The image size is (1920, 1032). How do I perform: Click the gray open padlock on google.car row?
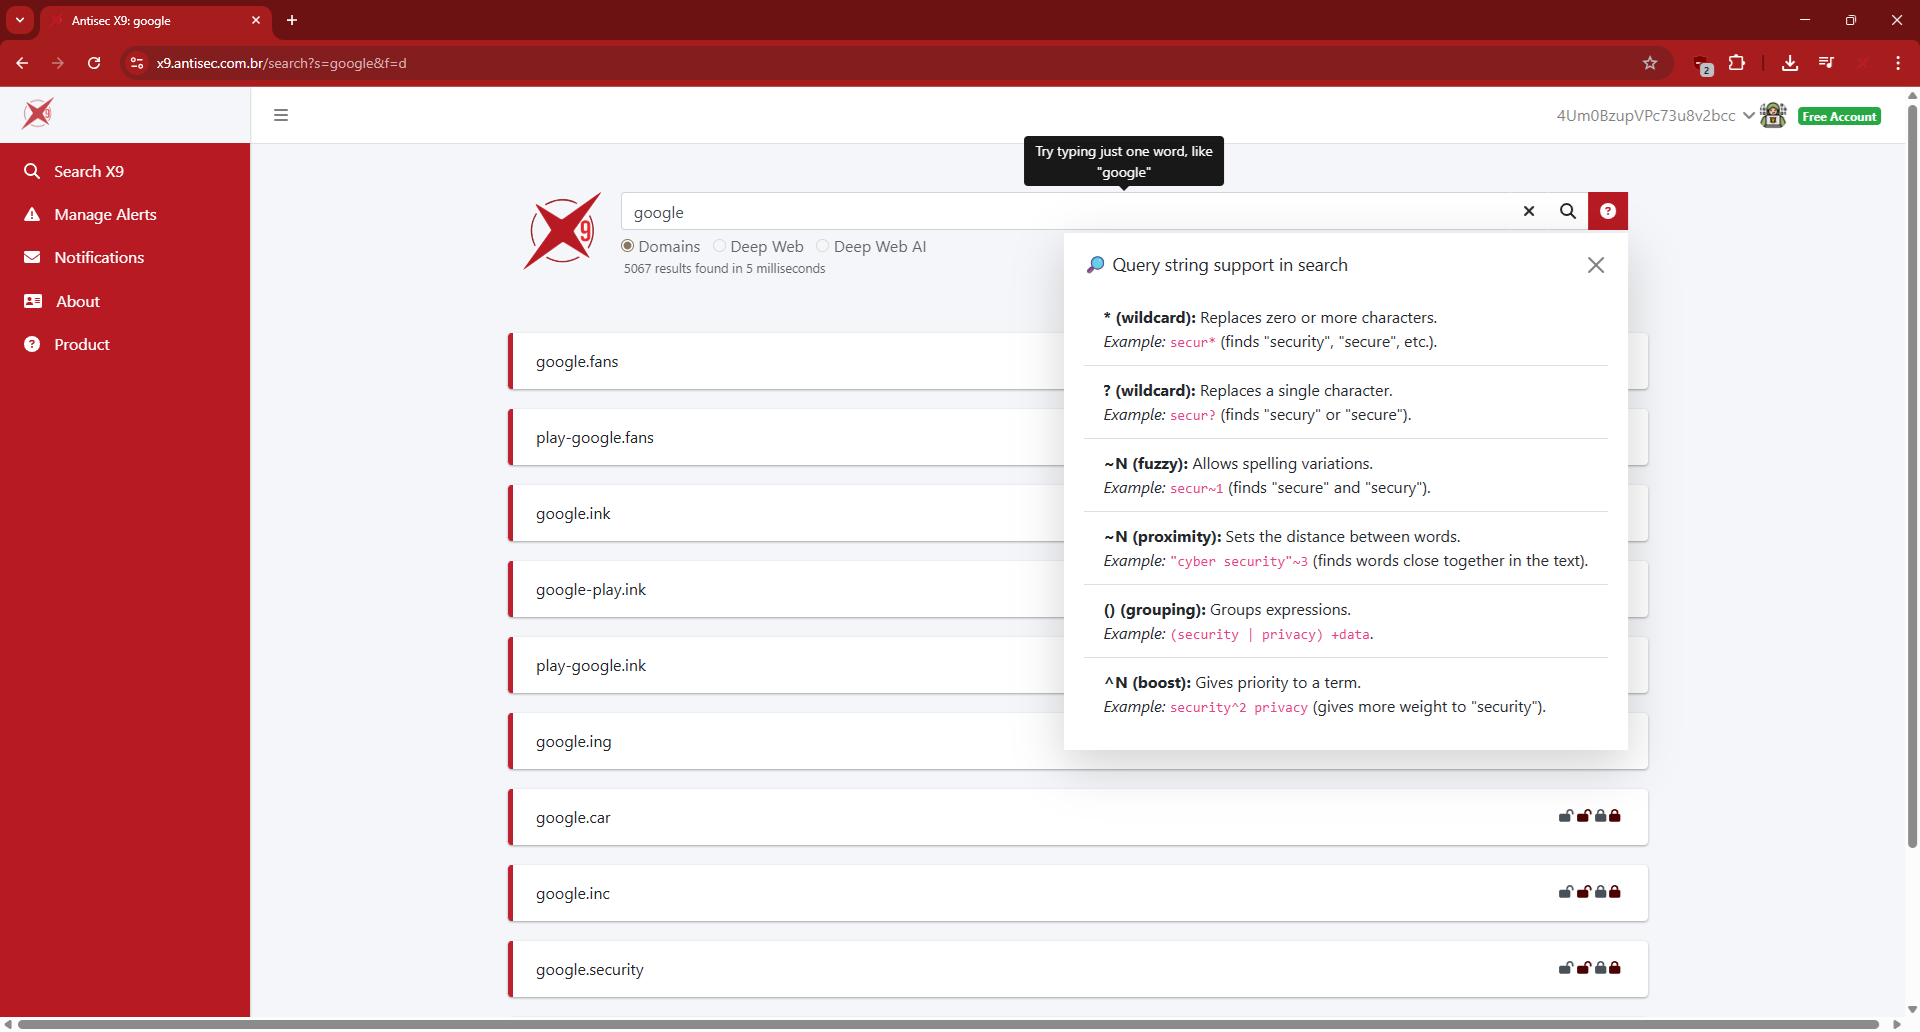[x=1566, y=816]
